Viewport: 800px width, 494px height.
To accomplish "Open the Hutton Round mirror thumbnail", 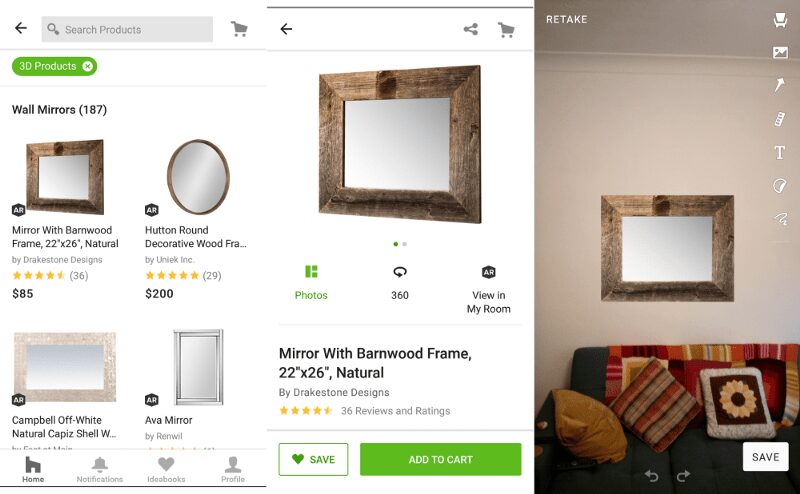I will [x=197, y=177].
